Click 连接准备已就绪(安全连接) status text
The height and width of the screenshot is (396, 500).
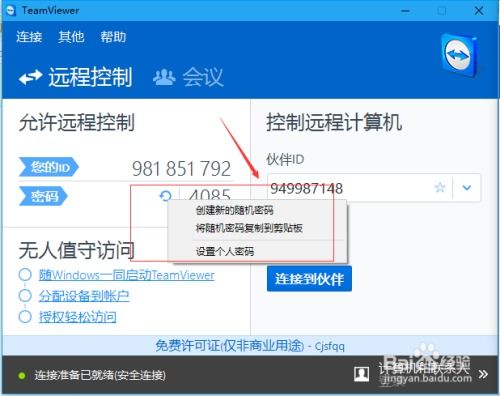coord(100,376)
